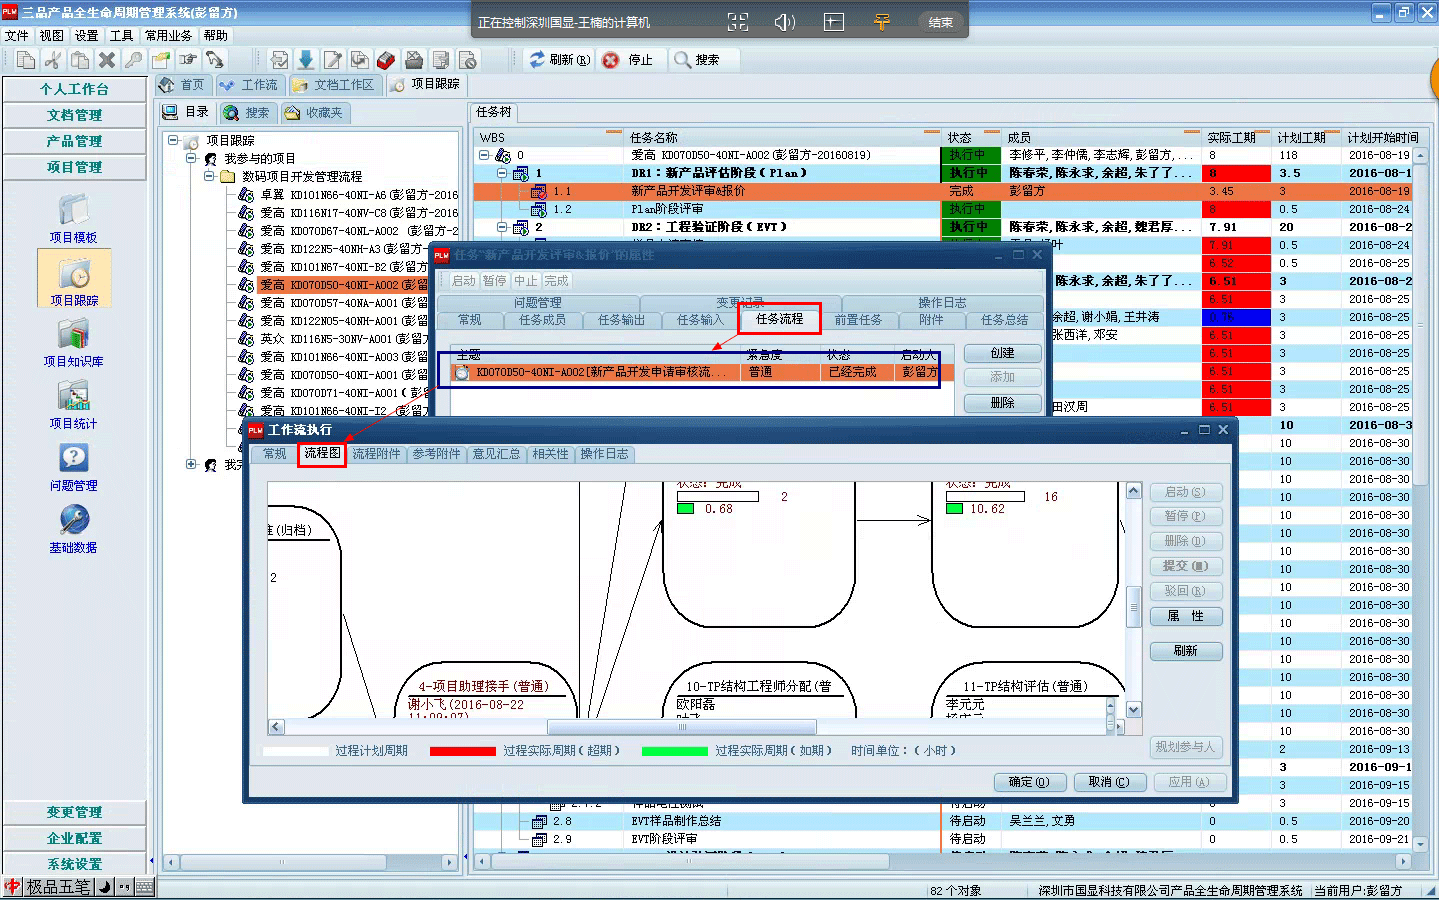The width and height of the screenshot is (1439, 900).
Task: Click the 确定 button in workflow dialog
Action: [1029, 782]
